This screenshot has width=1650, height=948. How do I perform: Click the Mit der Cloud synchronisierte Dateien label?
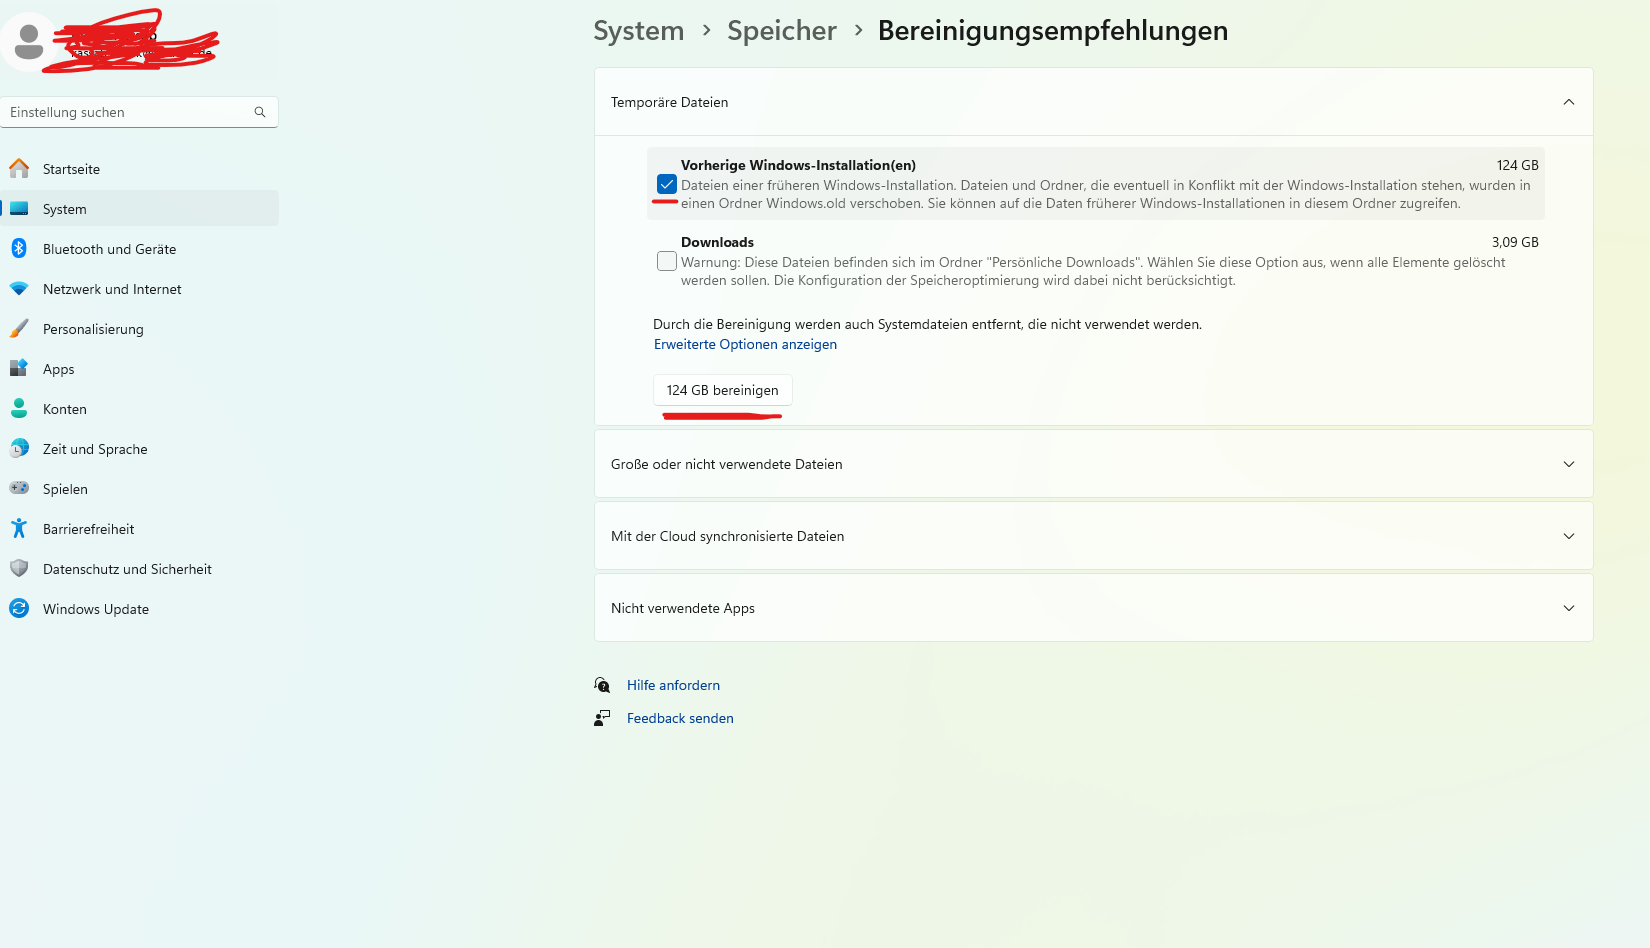tap(728, 536)
